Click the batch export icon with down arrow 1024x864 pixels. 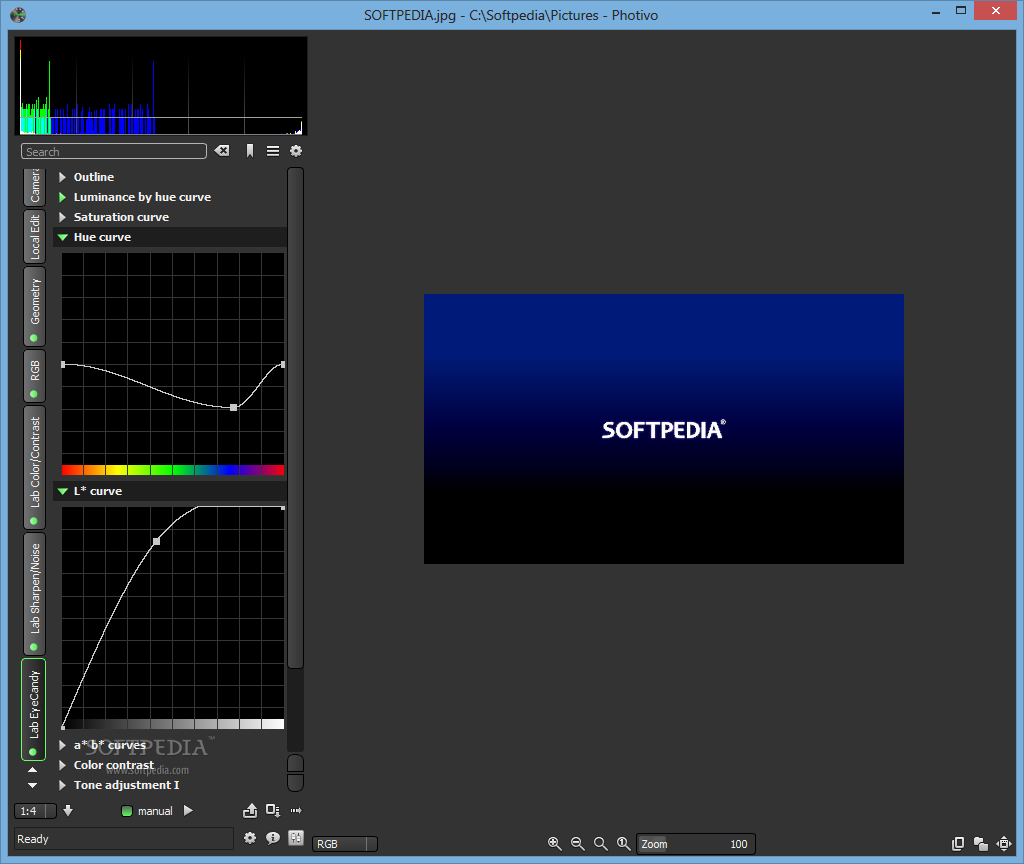click(273, 810)
